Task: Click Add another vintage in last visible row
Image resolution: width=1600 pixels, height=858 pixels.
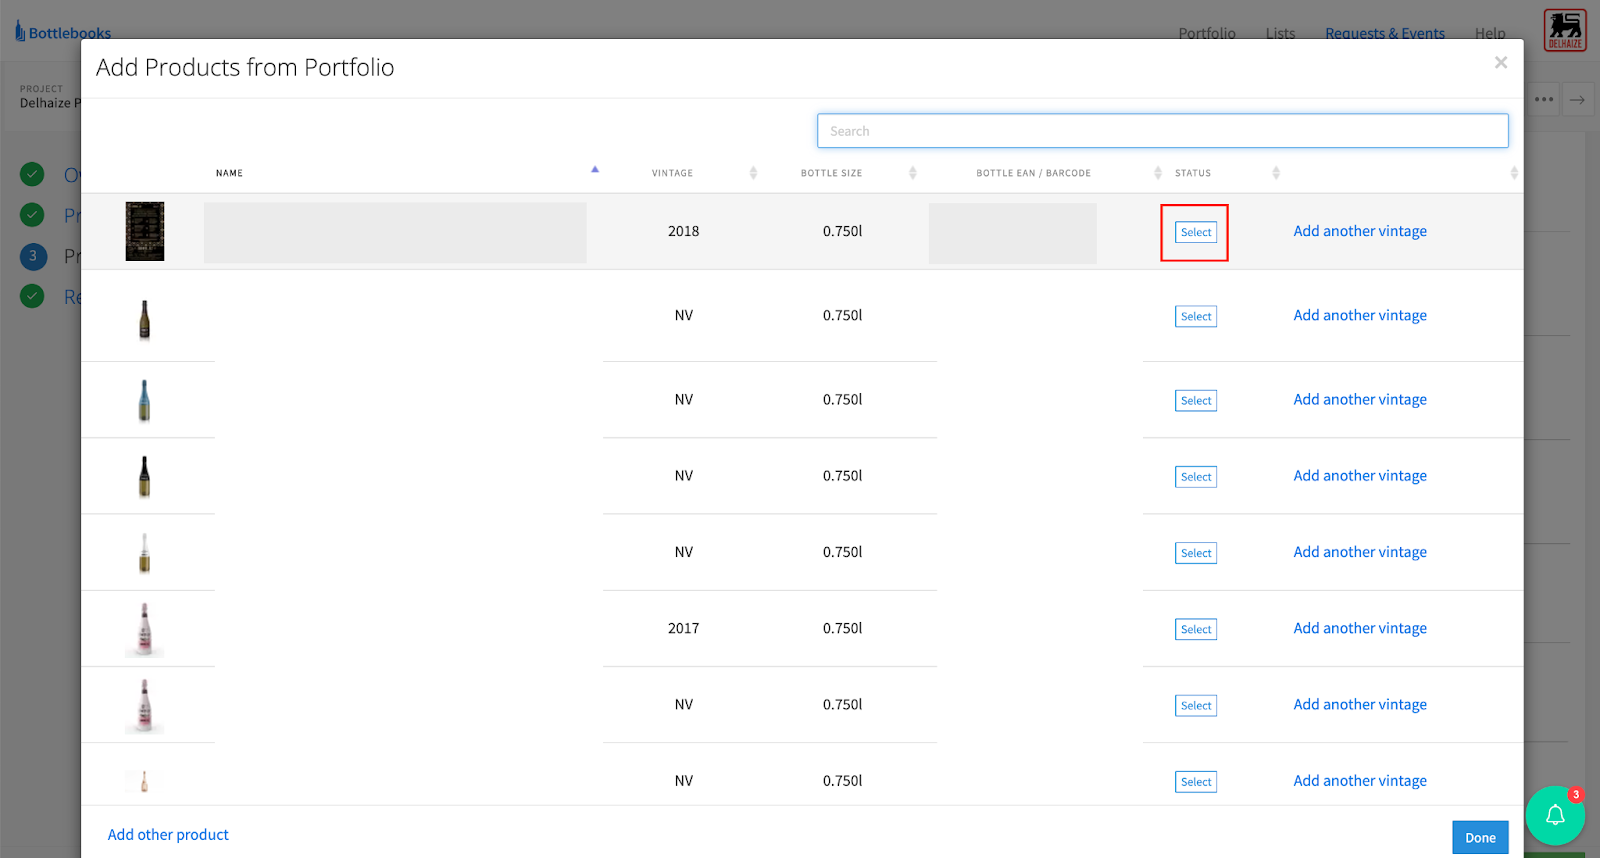Action: (1360, 781)
